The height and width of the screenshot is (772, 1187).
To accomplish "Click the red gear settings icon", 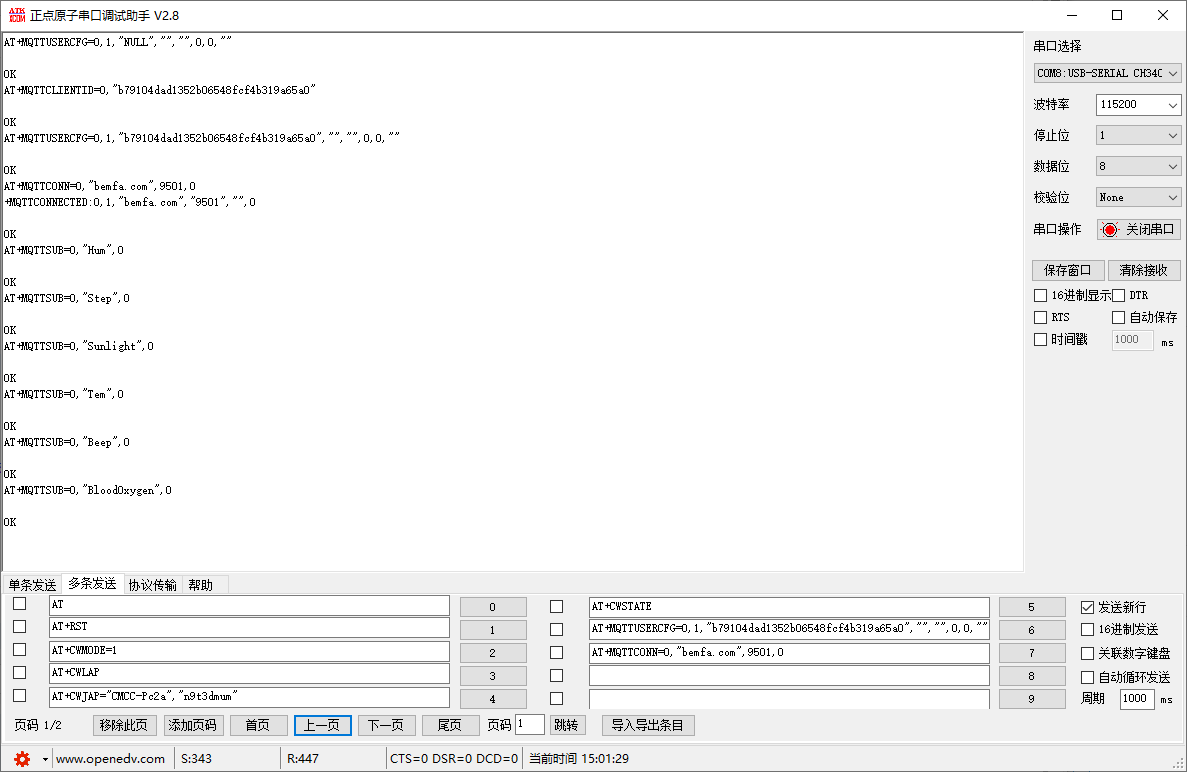I will (22, 758).
